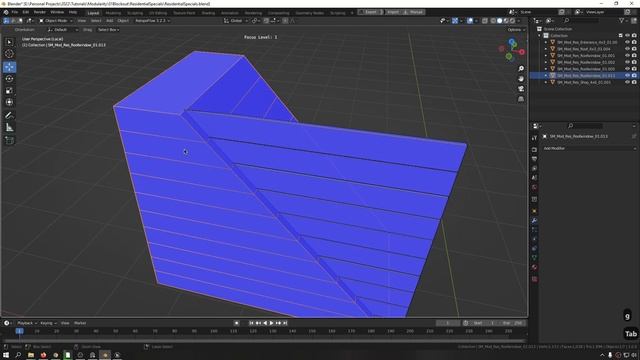Toggle X-ray mode in viewport header
Image resolution: width=640 pixels, height=360 pixels.
[484, 20]
